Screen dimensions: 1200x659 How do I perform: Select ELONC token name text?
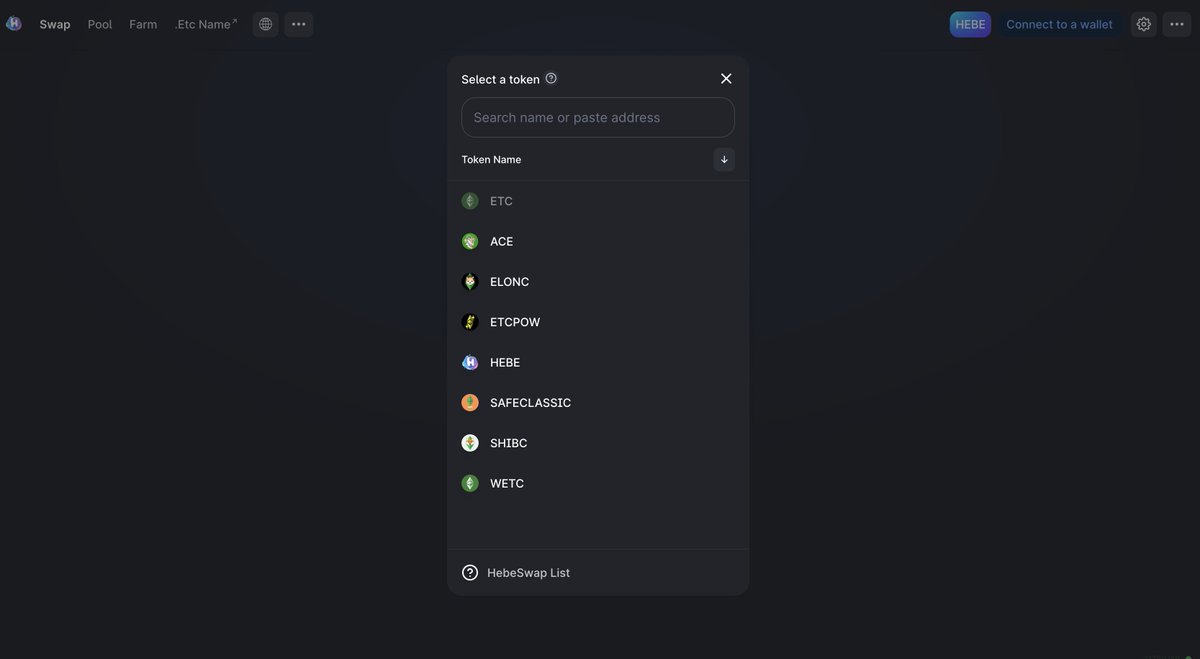pyautogui.click(x=509, y=282)
